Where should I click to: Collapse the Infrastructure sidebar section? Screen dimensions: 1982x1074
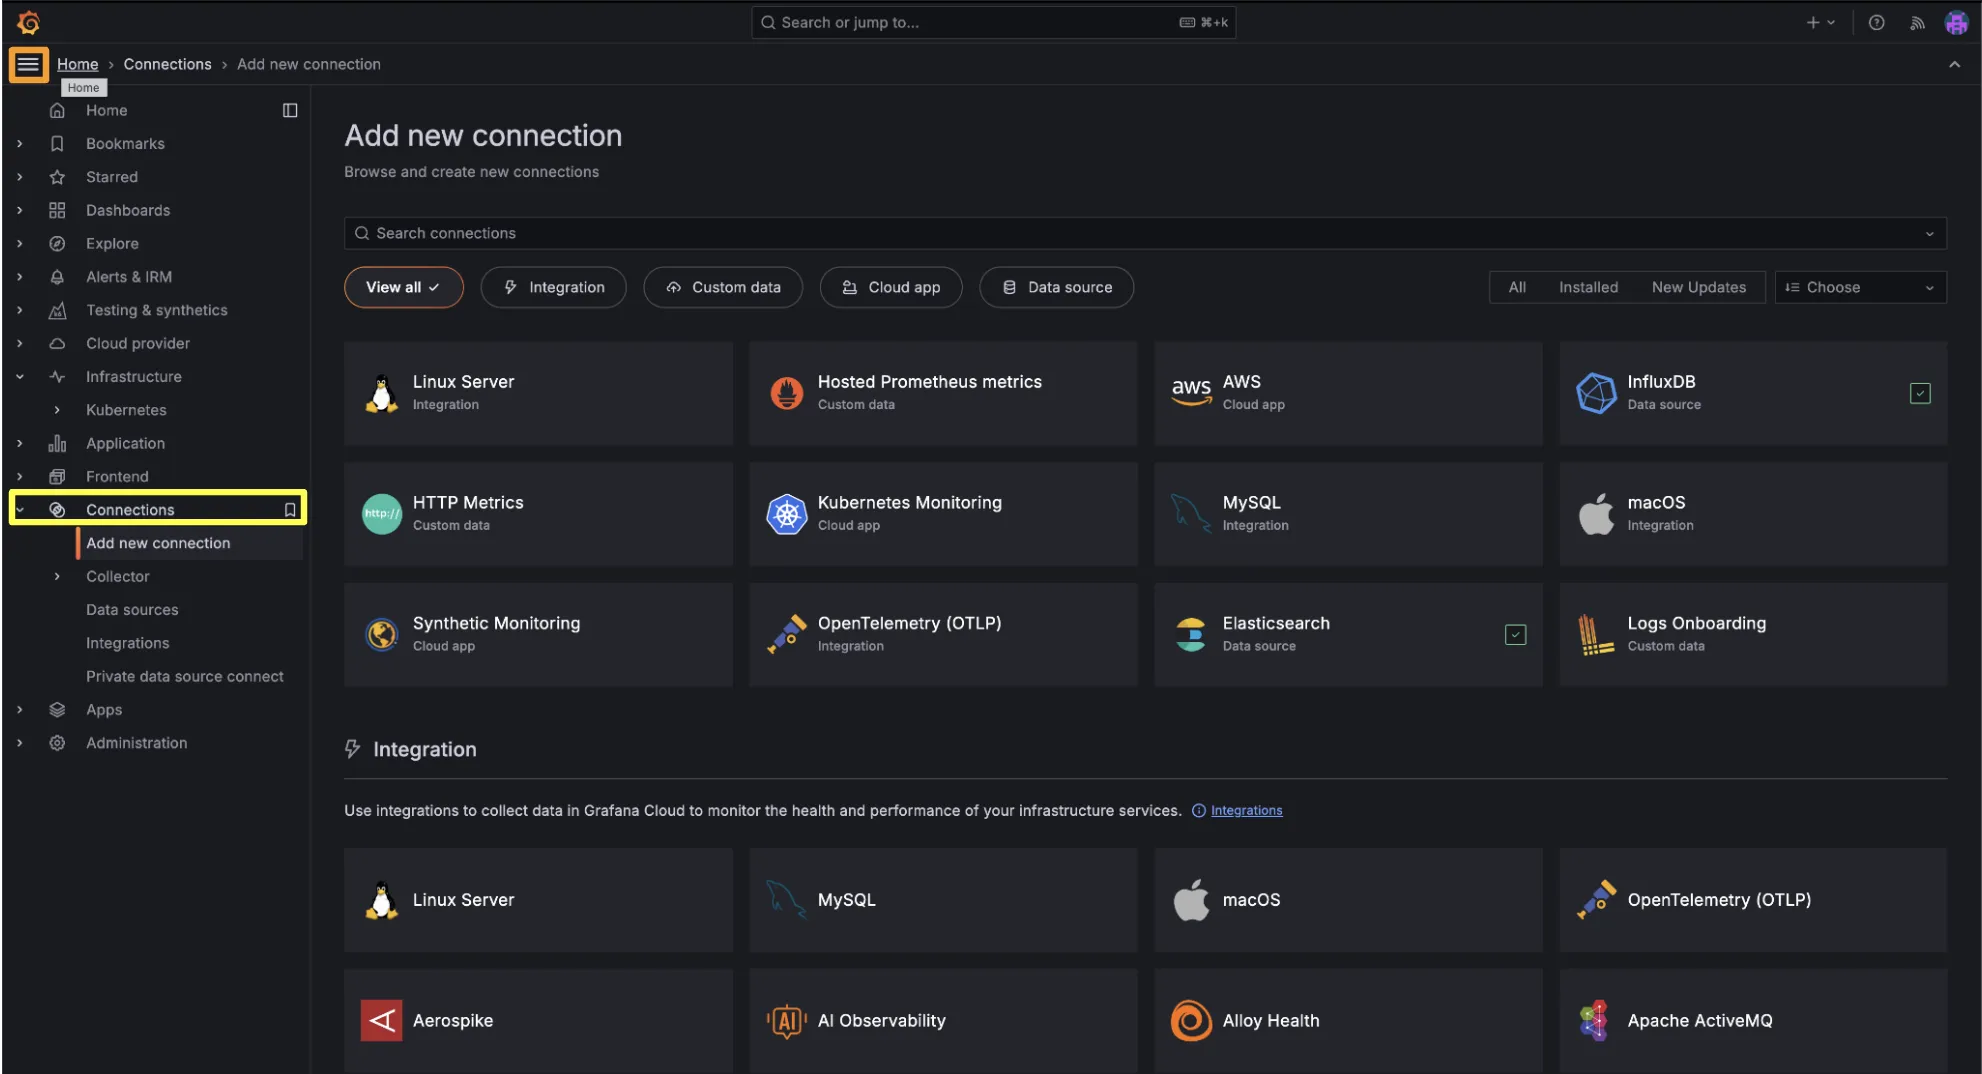pyautogui.click(x=20, y=376)
